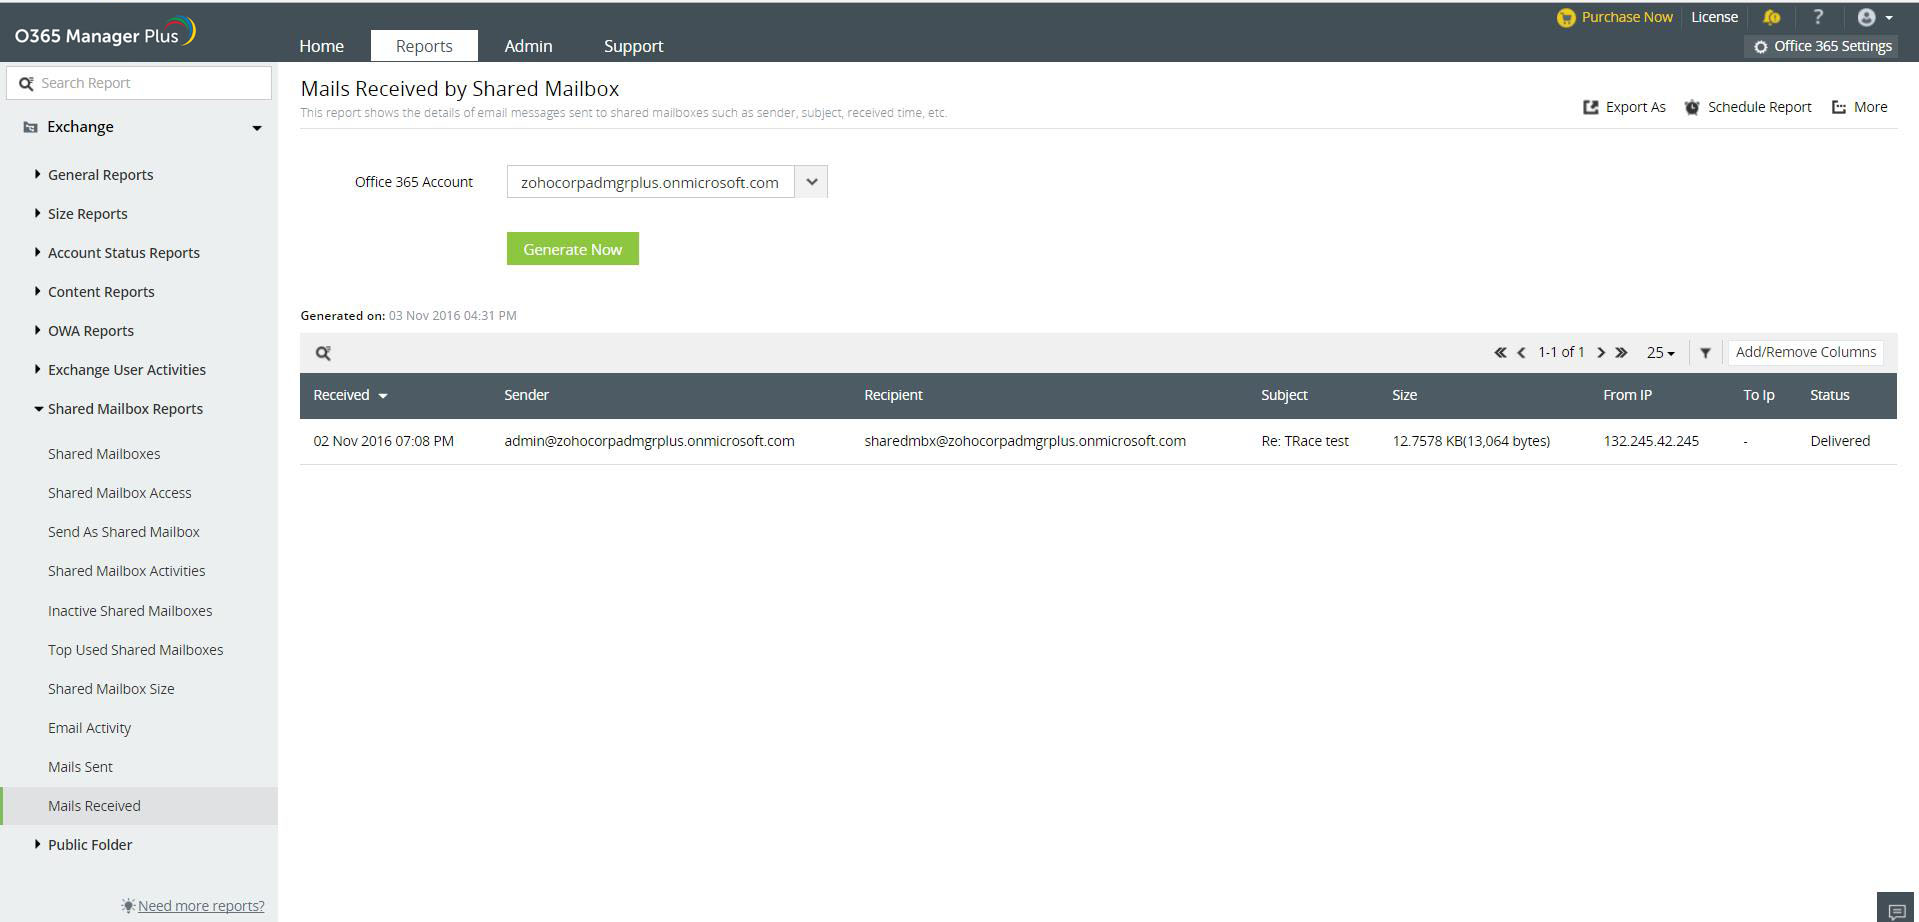Click the help question mark icon
Image resolution: width=1919 pixels, height=922 pixels.
[1818, 17]
